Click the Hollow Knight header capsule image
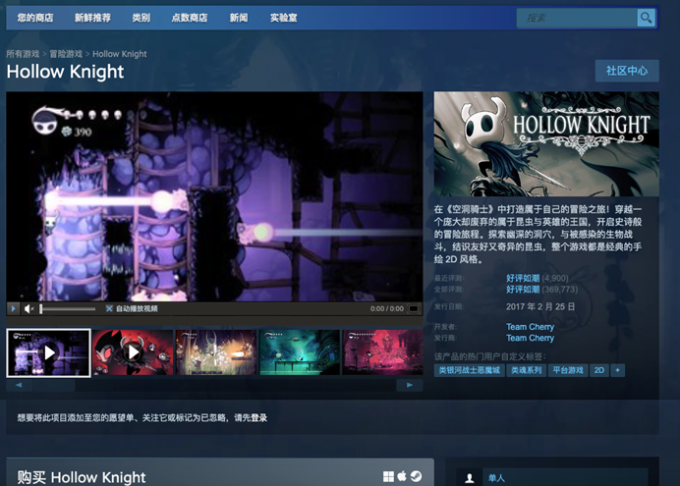 [x=546, y=144]
